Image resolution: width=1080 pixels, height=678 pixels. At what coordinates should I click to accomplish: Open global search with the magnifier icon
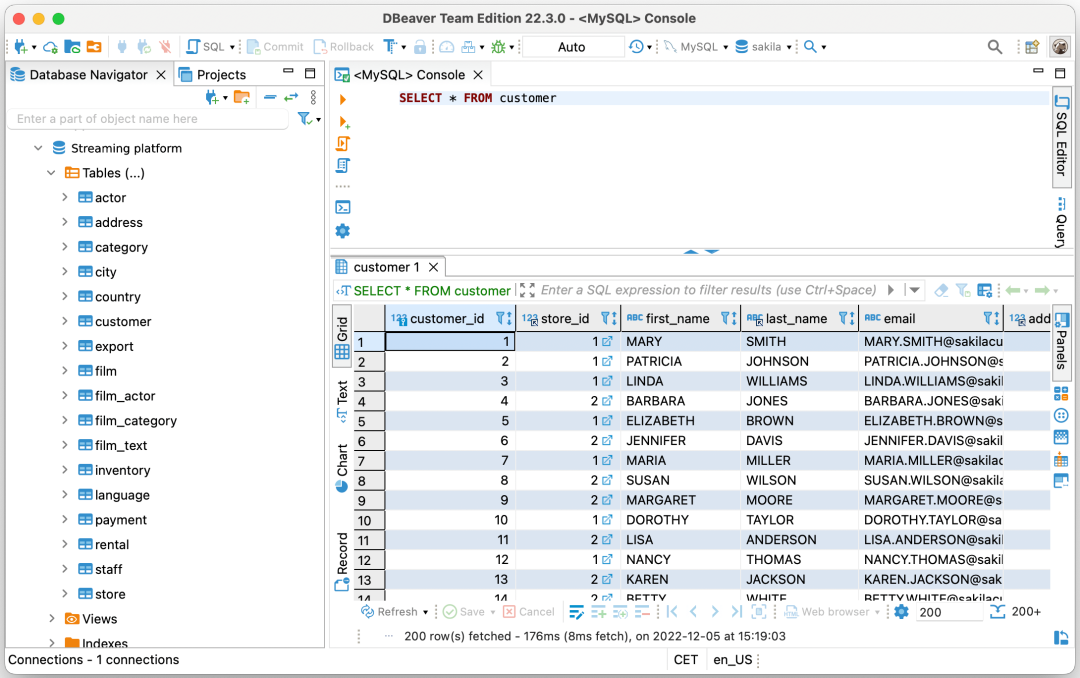(994, 46)
